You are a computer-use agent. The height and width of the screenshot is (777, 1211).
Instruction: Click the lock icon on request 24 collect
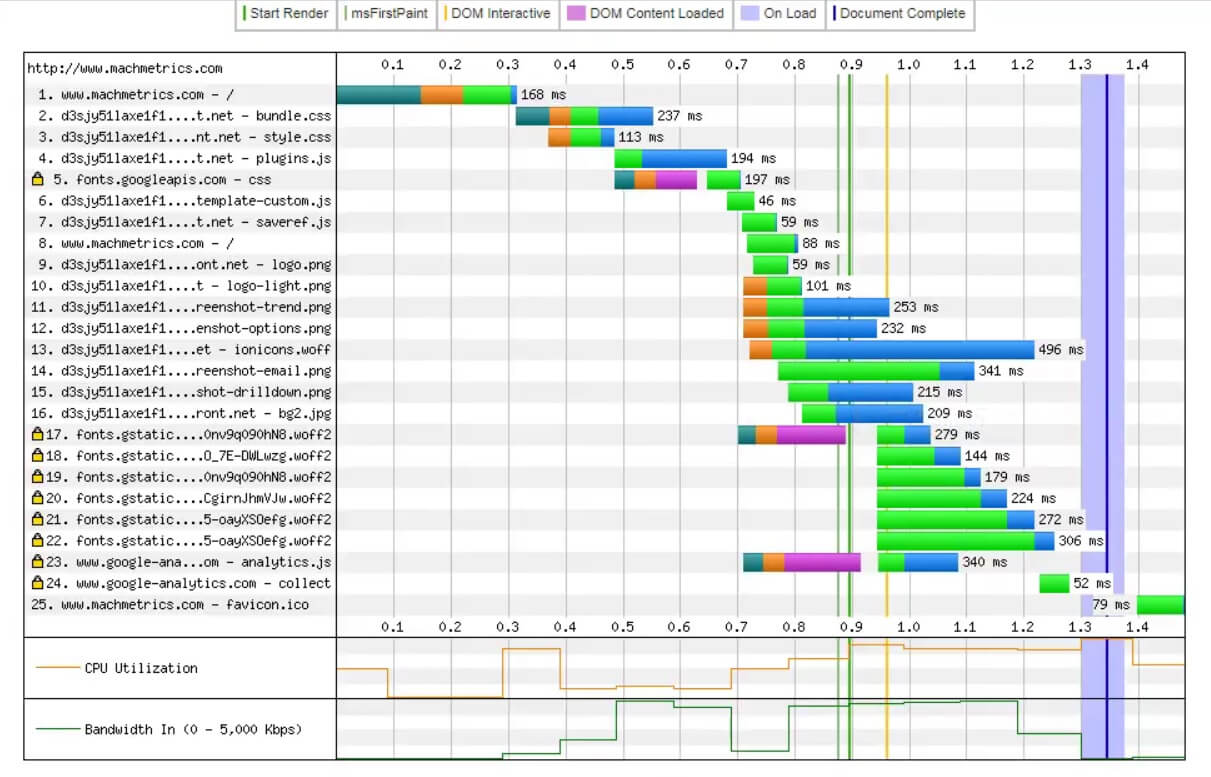37,583
